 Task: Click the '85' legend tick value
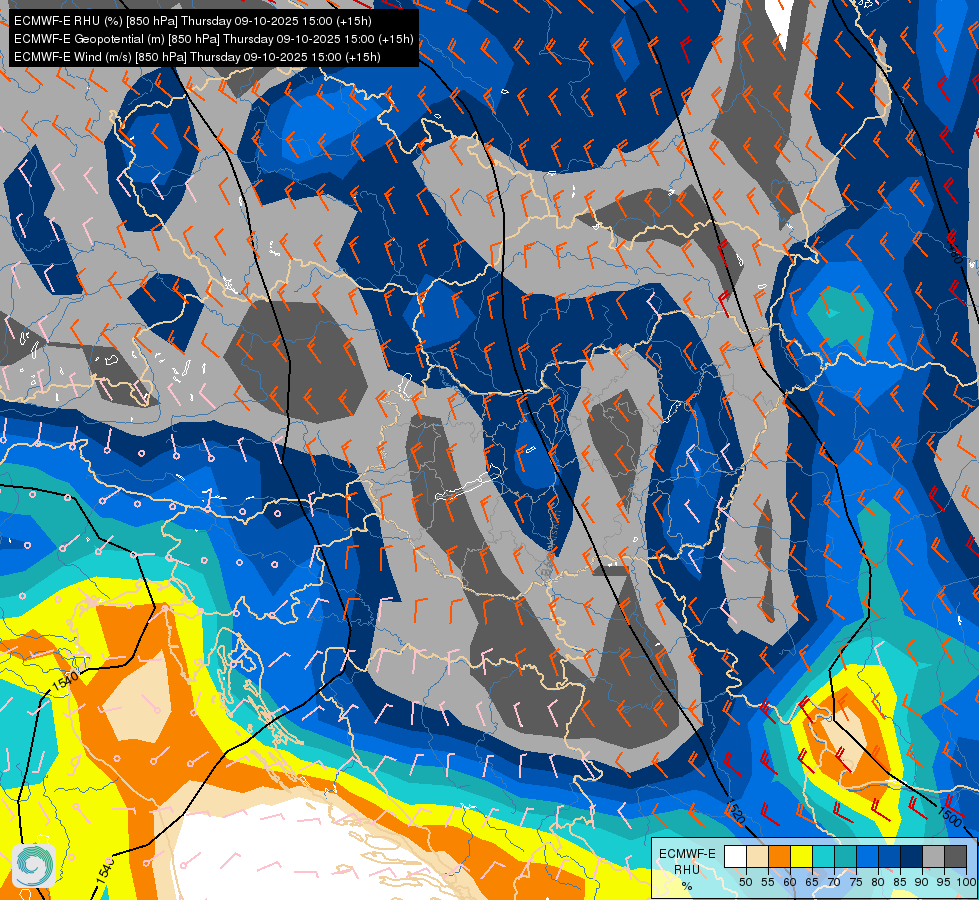click(x=900, y=882)
